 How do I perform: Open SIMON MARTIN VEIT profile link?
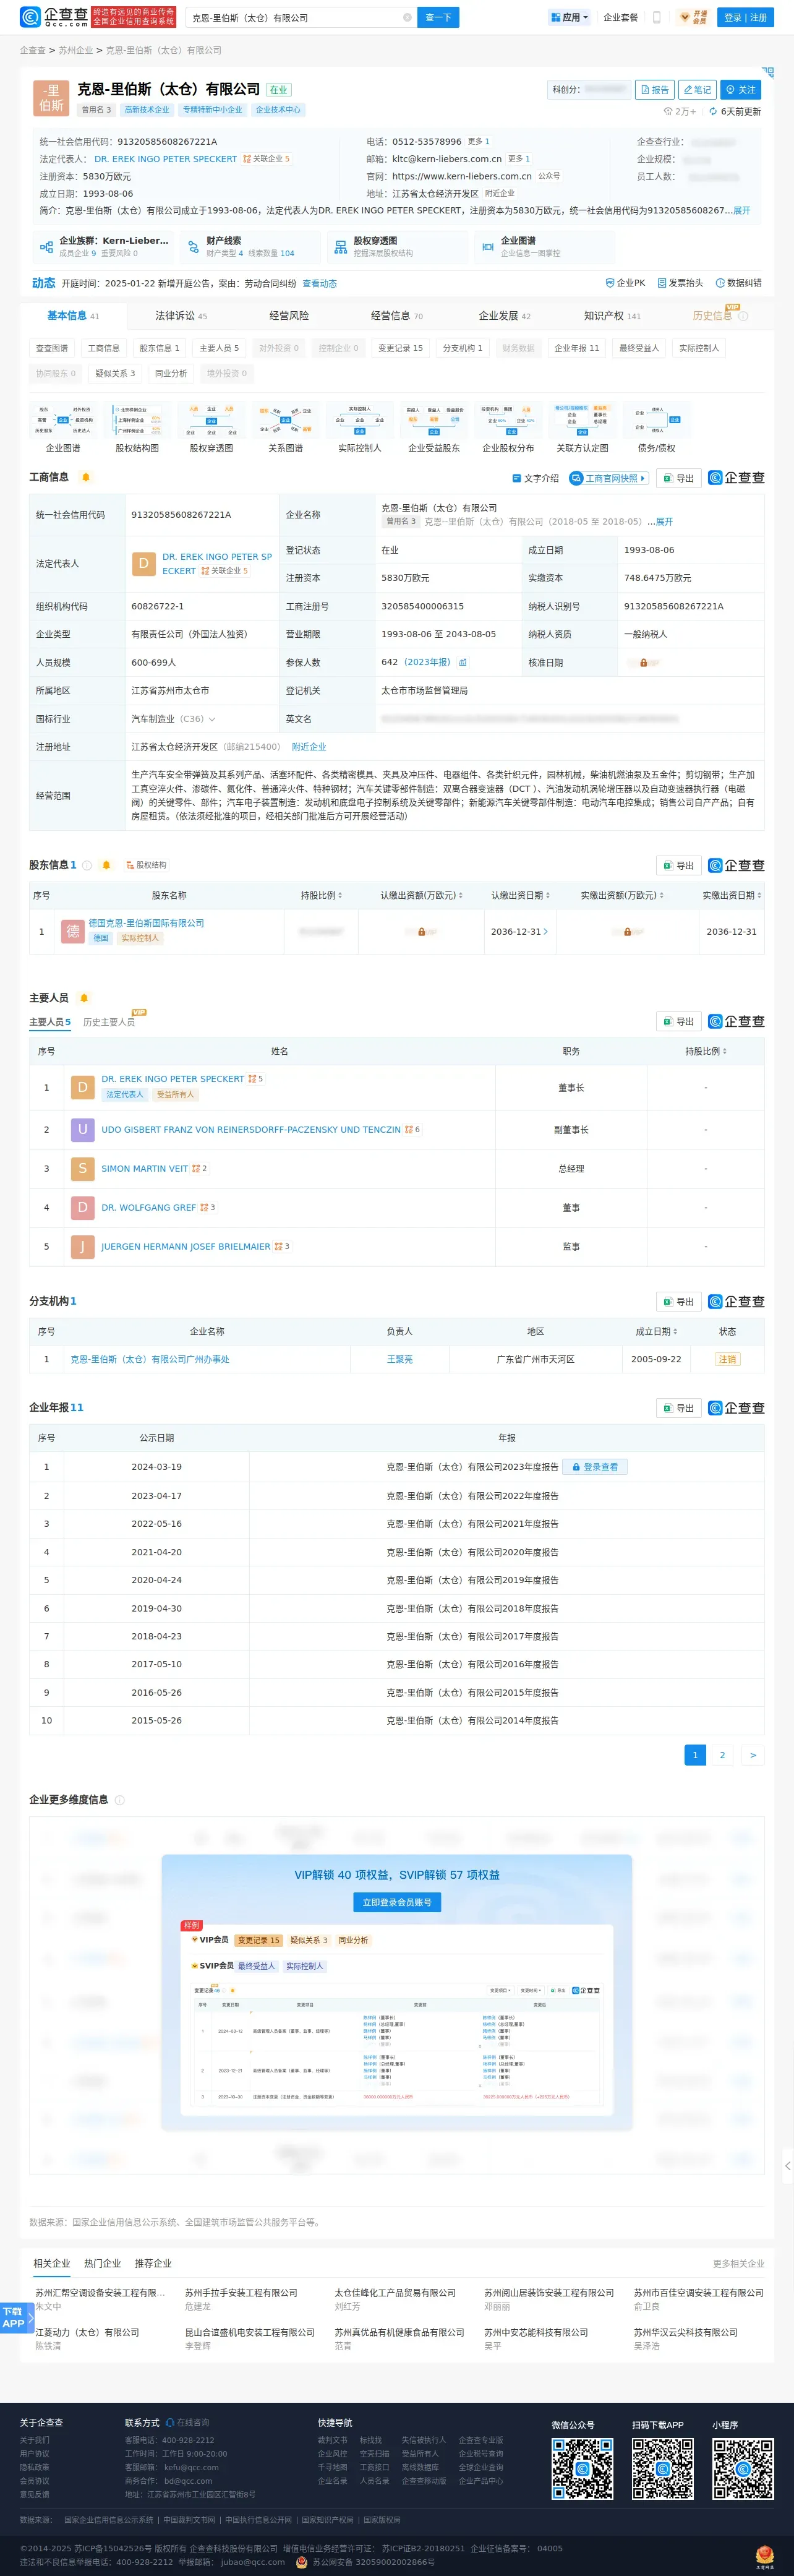(145, 1168)
